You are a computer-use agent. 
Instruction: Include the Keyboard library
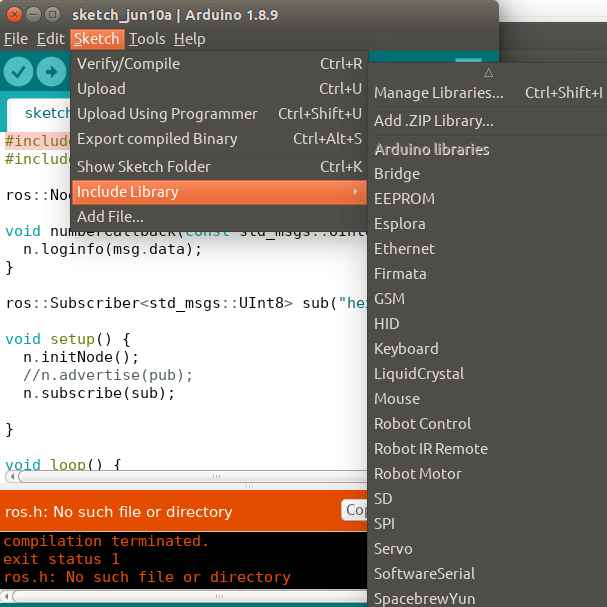coord(488,349)
